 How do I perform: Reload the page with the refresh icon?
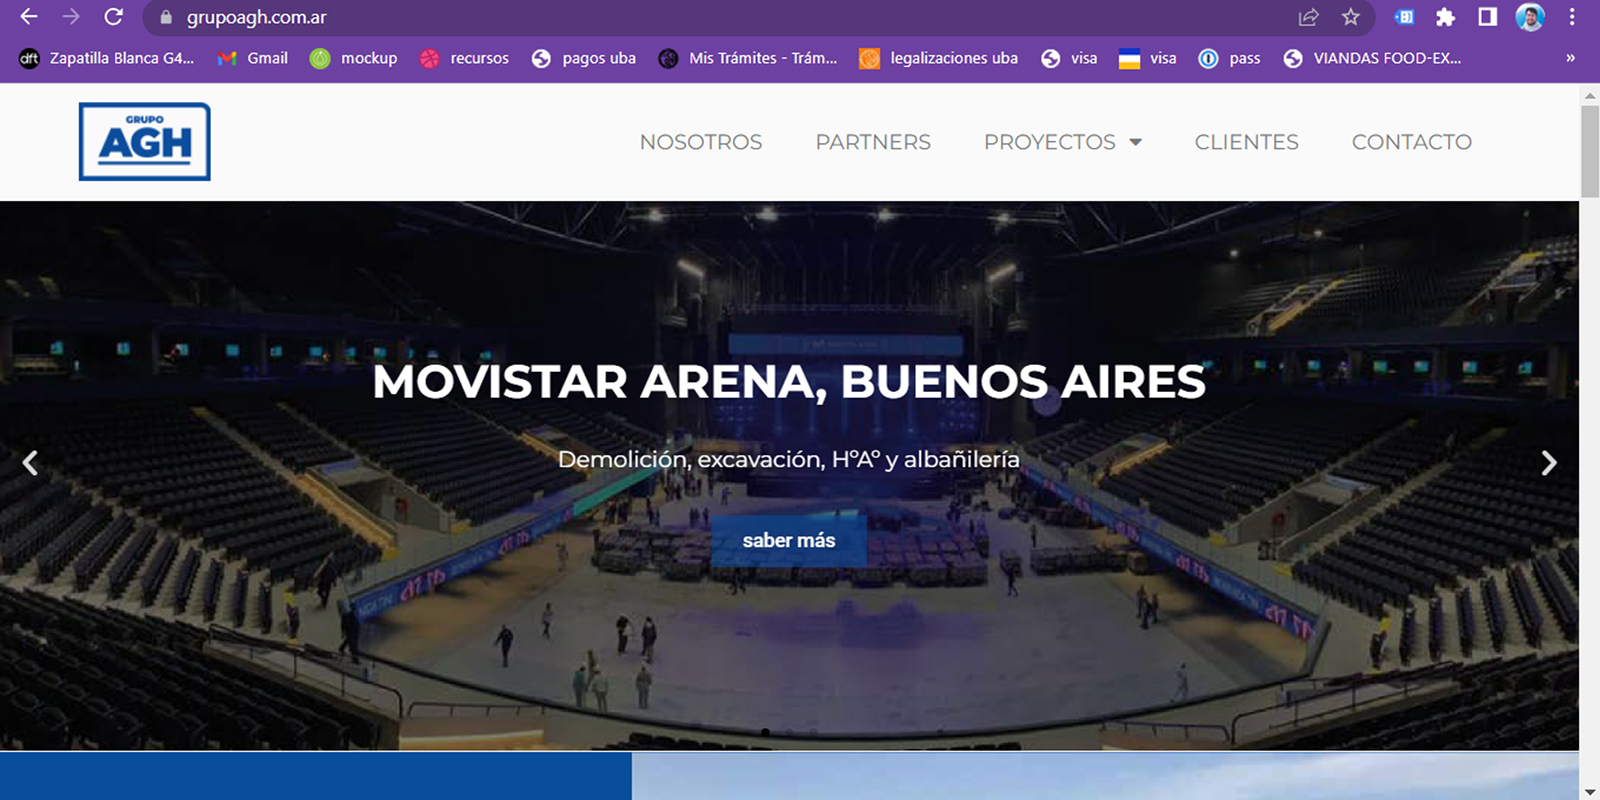114,17
